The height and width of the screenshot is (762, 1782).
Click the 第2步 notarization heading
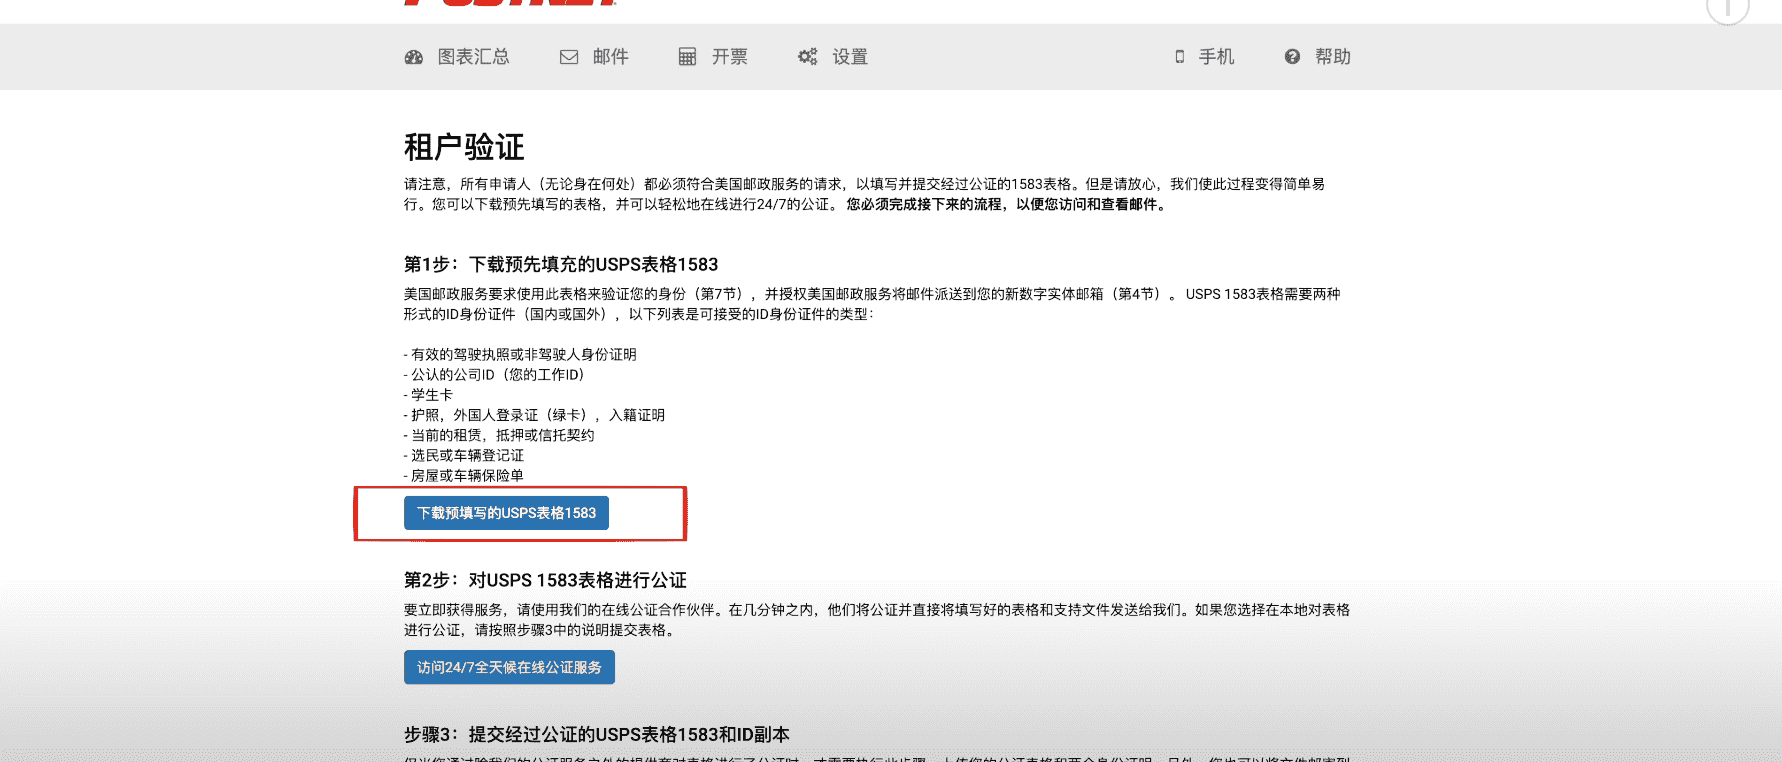click(545, 580)
